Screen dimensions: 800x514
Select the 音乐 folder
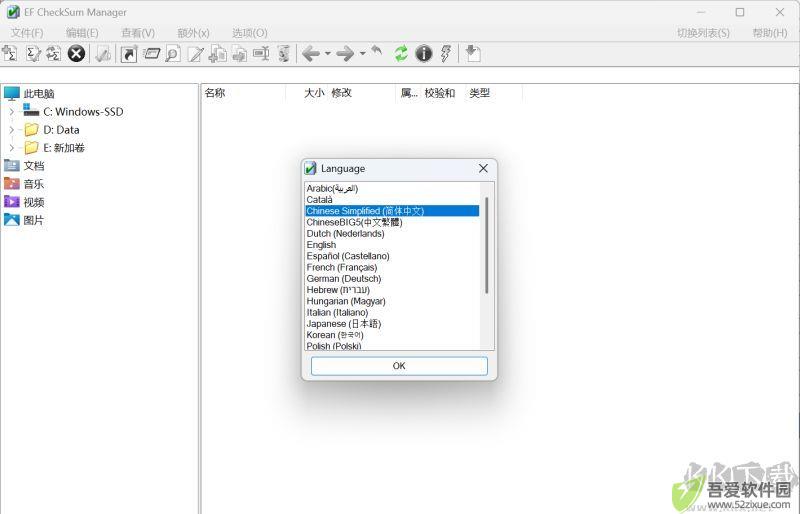click(x=34, y=184)
